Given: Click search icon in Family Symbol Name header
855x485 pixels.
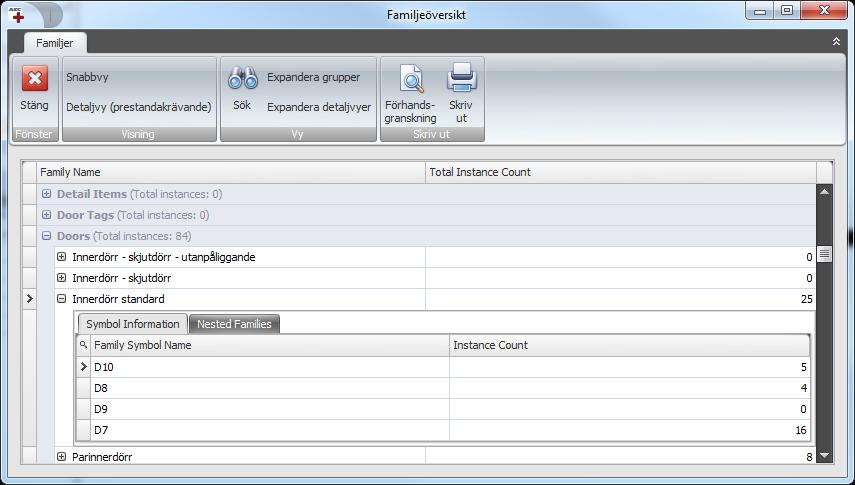Looking at the screenshot, I should (x=83, y=345).
